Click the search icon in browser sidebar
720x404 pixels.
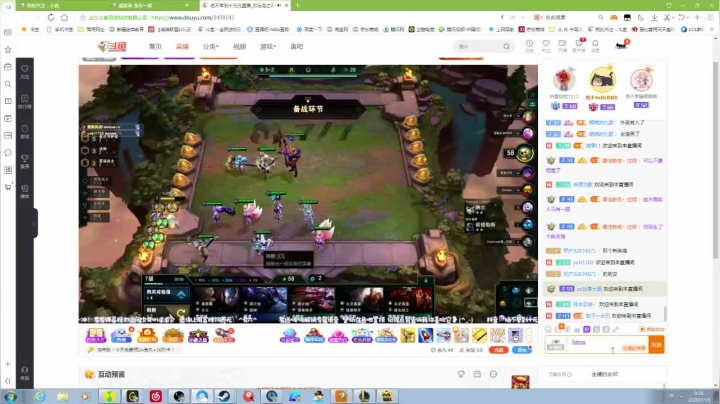(x=8, y=84)
